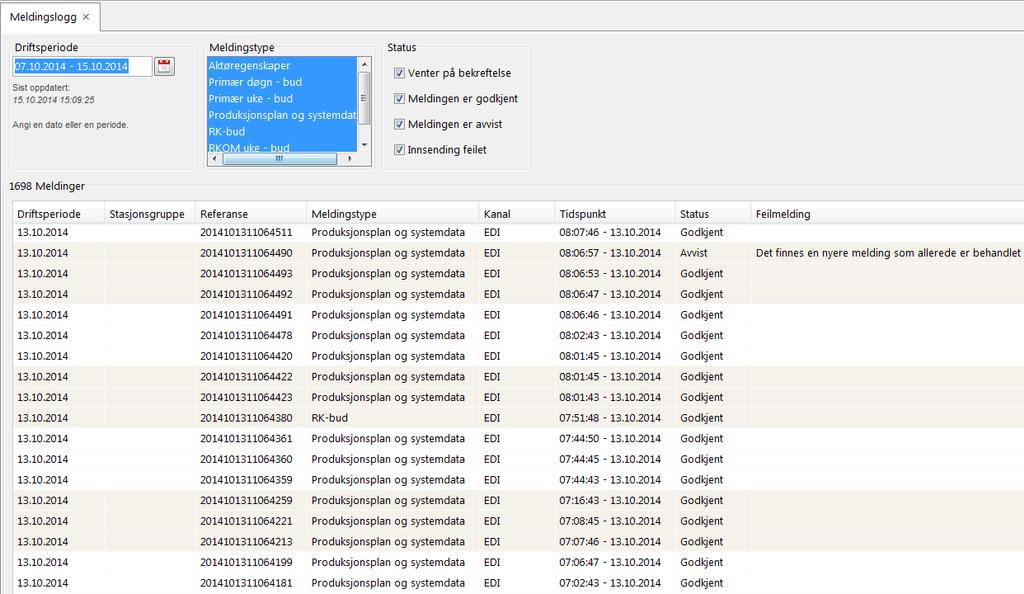Click the Meldingstype list scroll left arrow
This screenshot has height=594, width=1024.
215,159
